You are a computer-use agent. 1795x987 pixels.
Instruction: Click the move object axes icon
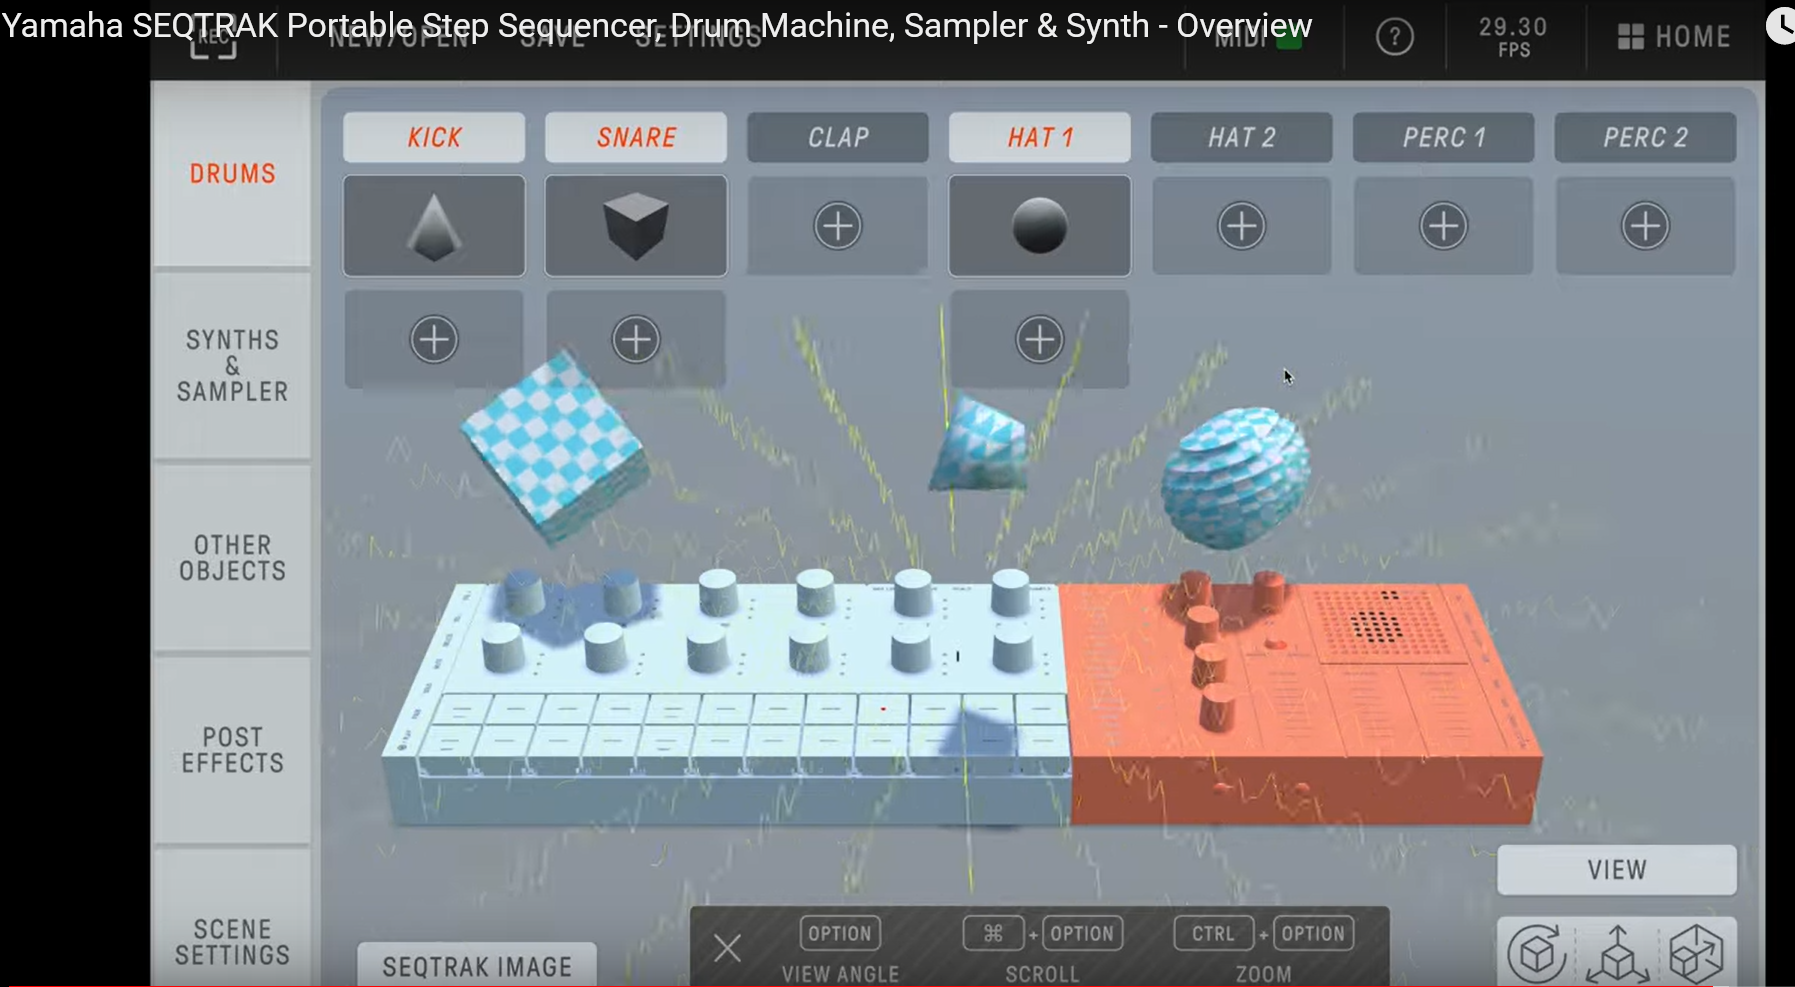(1617, 953)
